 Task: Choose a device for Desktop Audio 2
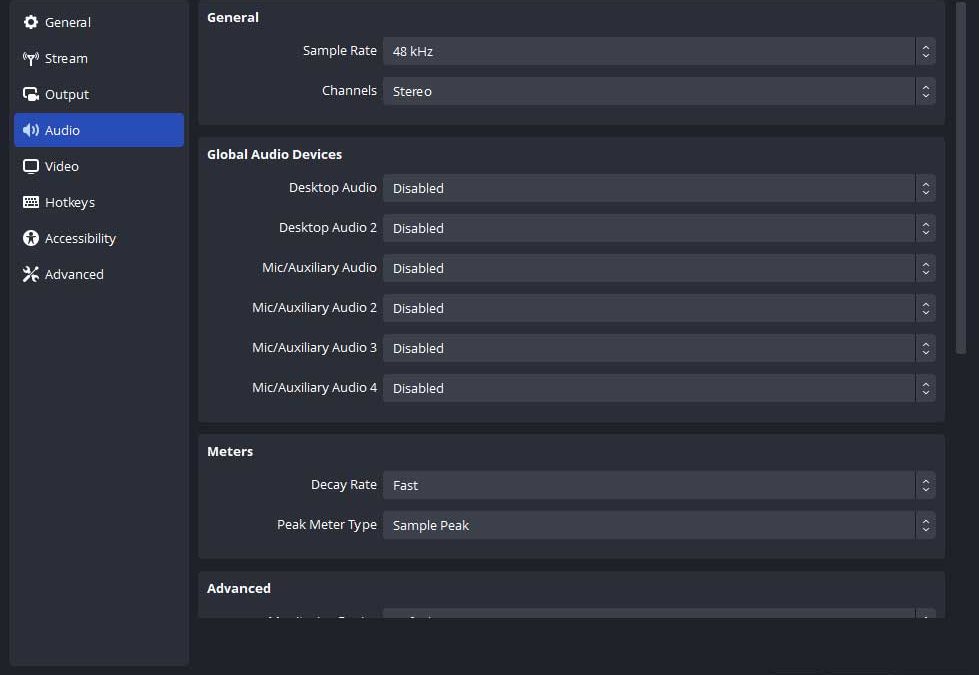tap(658, 228)
